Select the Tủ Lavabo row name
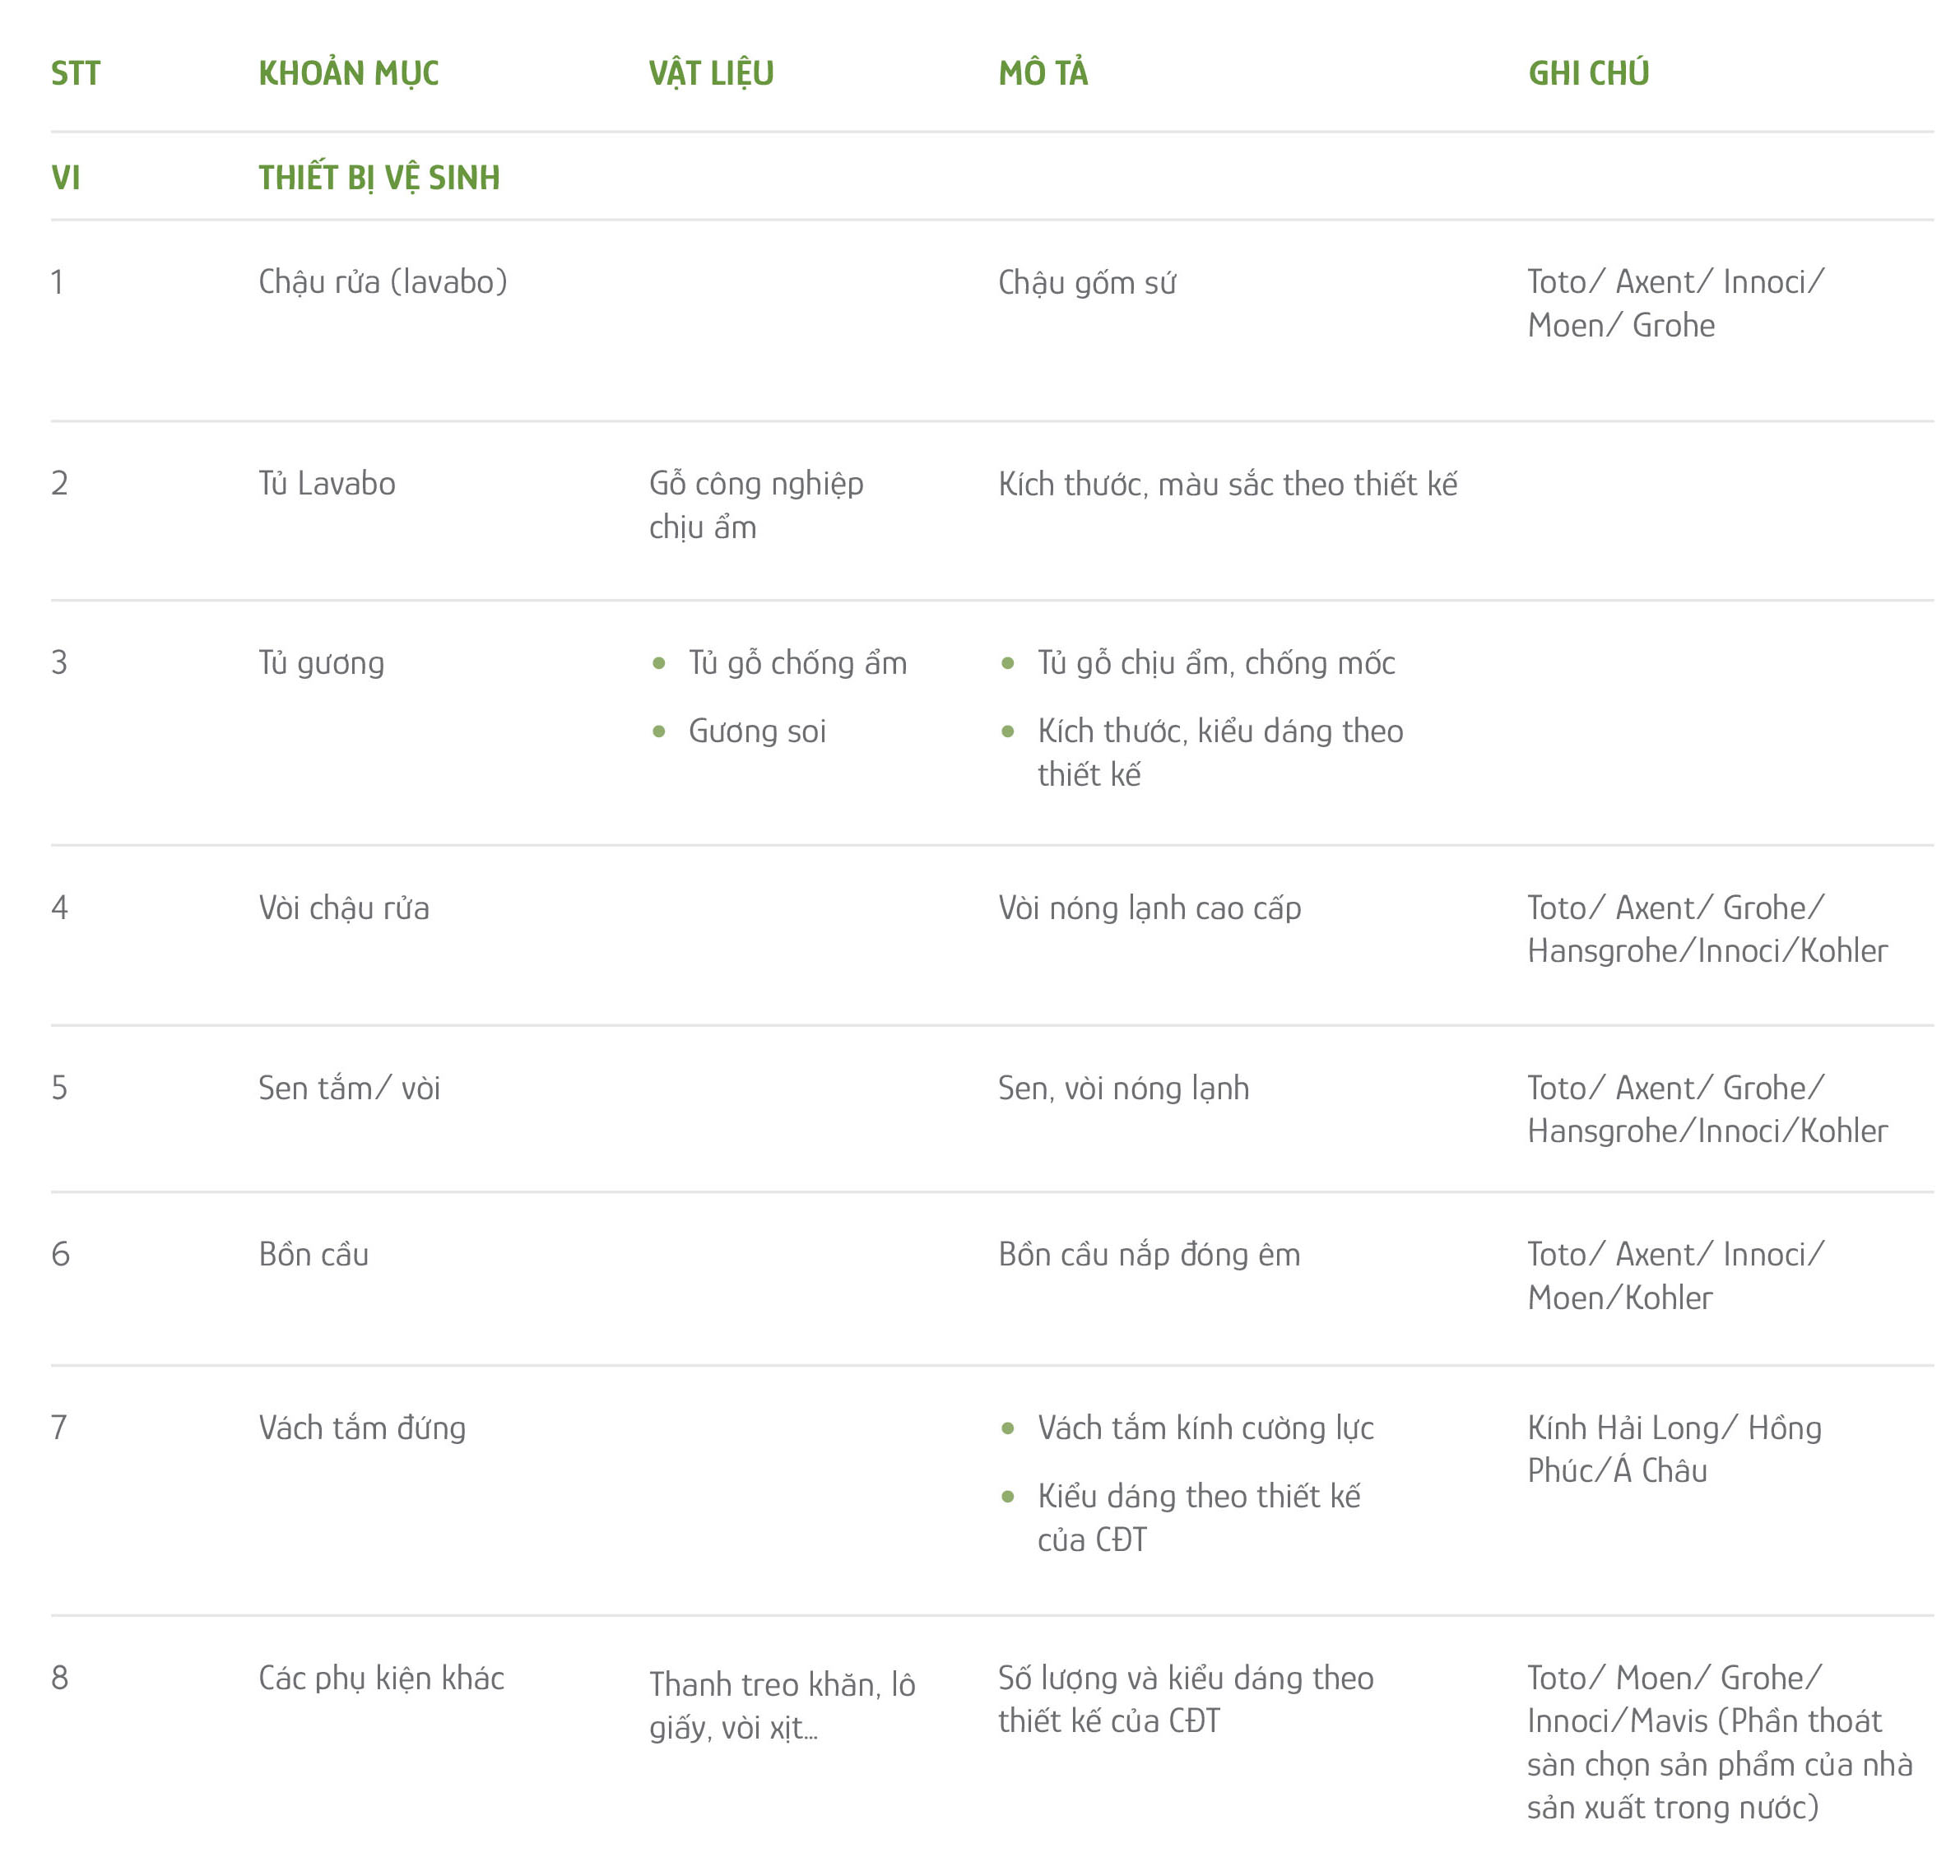Viewport: 1960px width, 1876px height. coord(327,484)
